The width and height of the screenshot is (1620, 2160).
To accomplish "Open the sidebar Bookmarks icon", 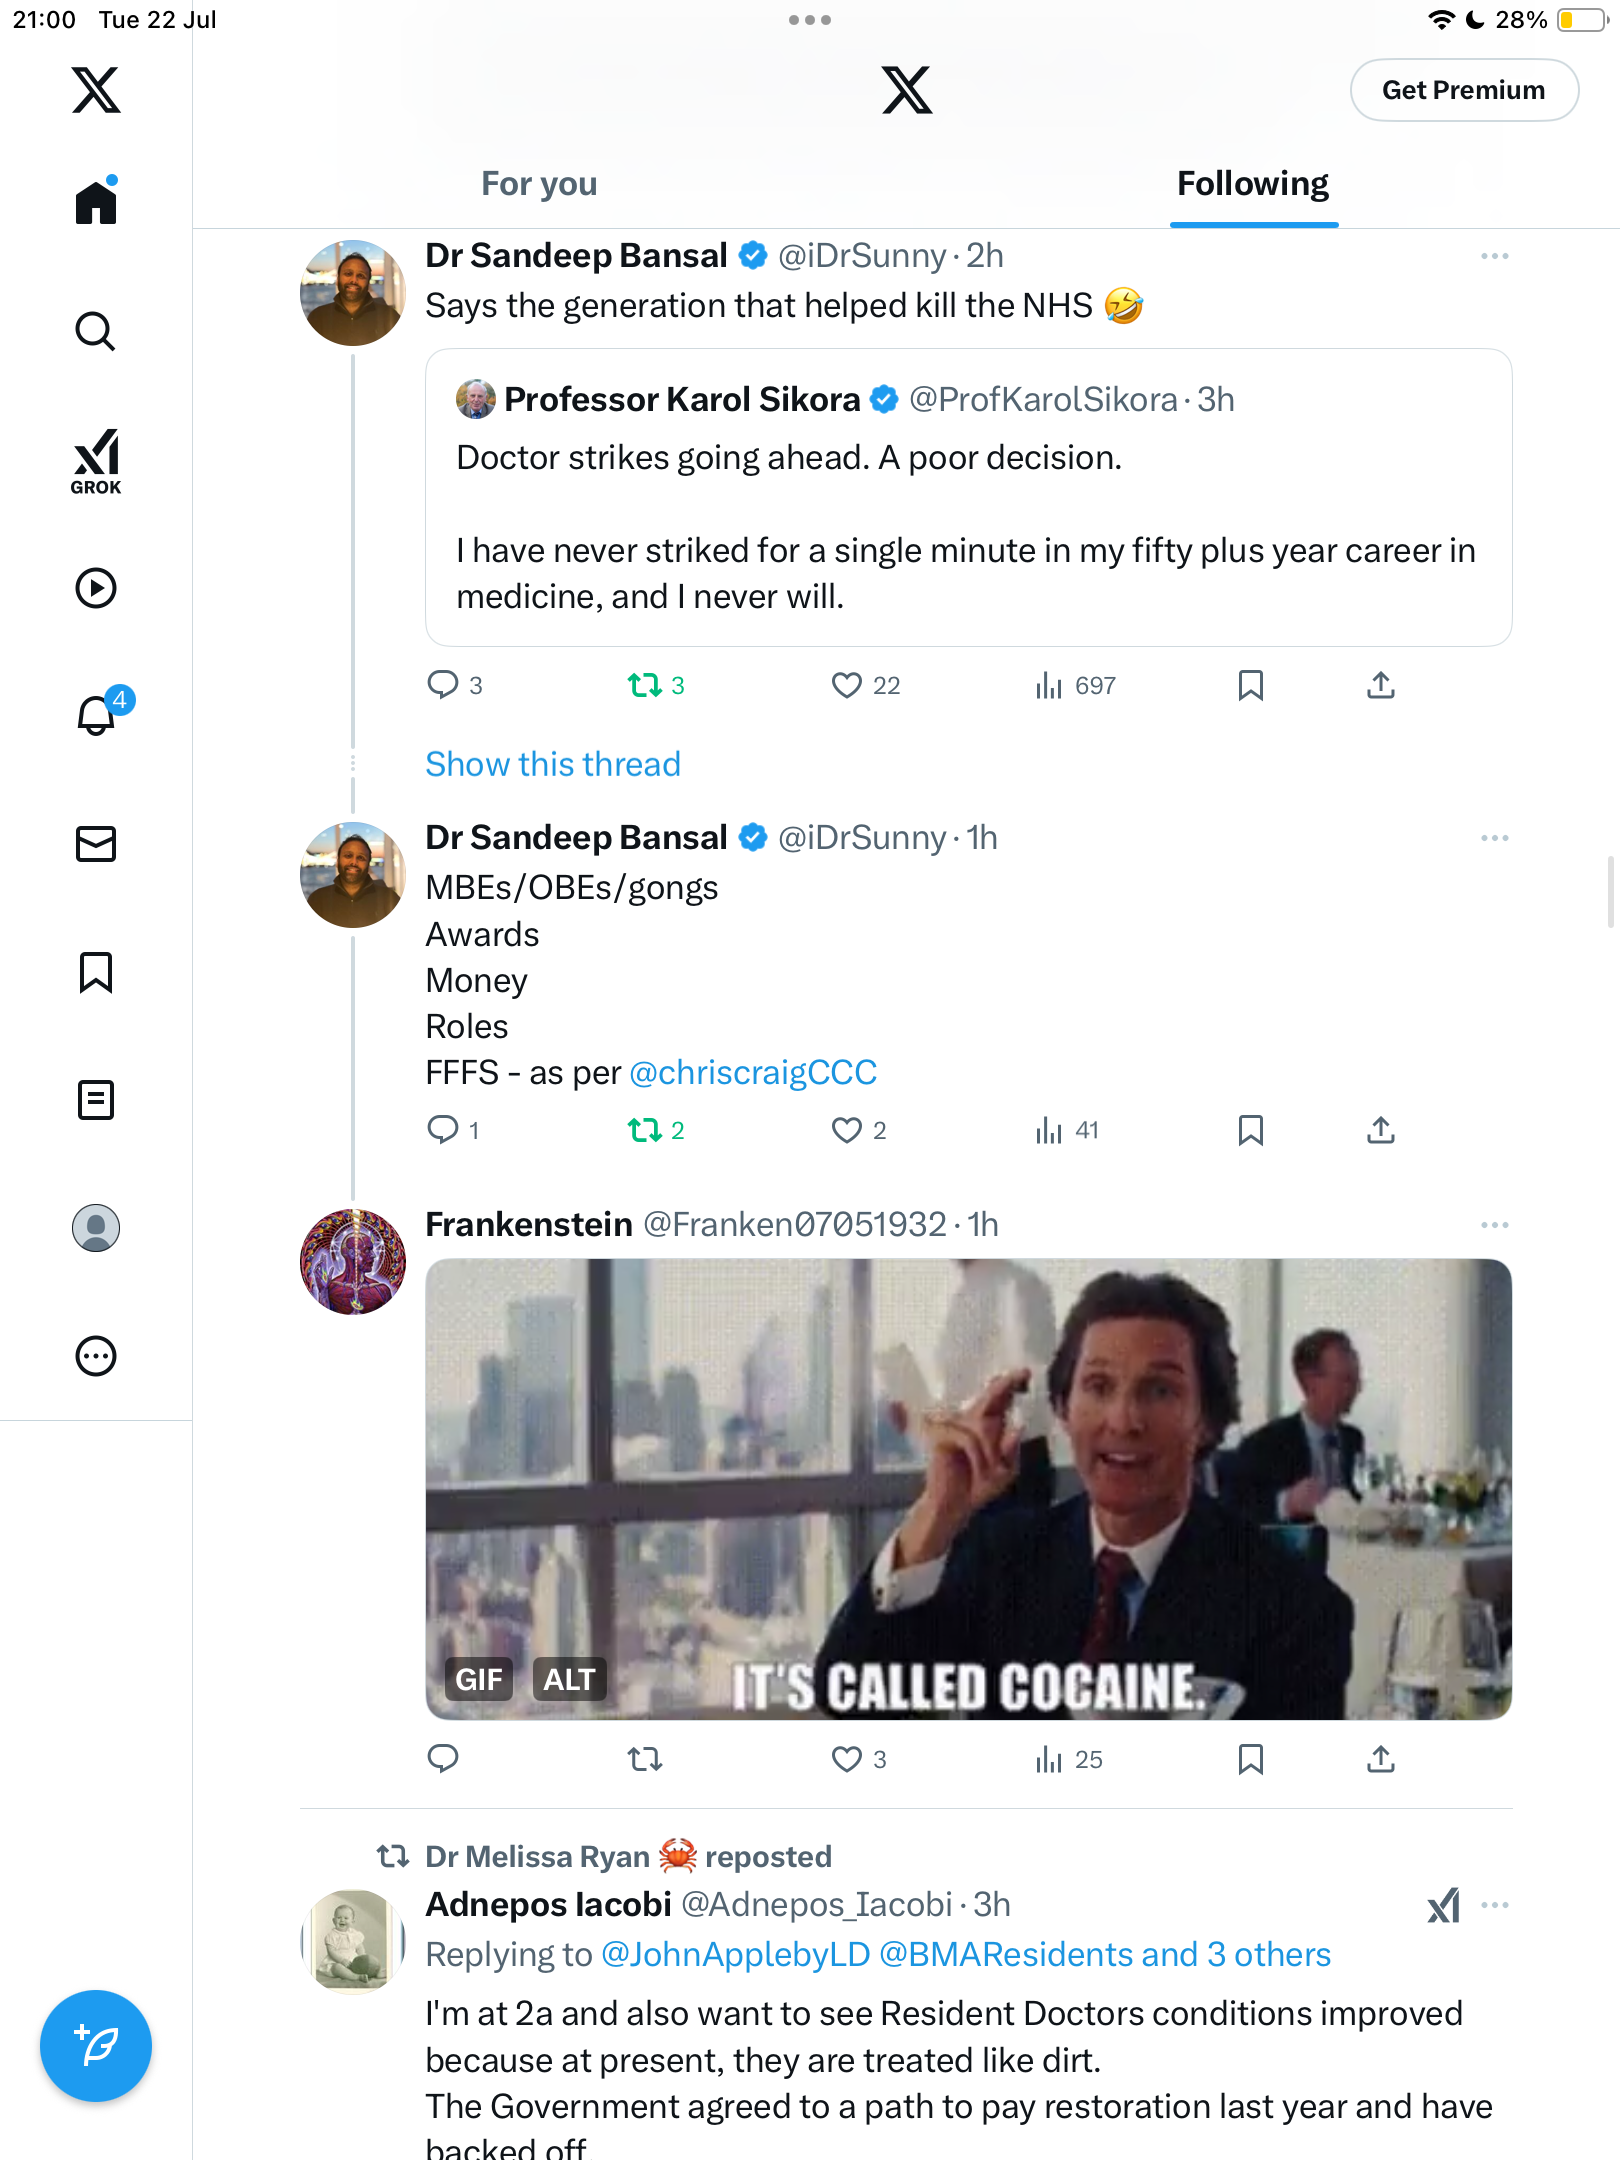I will [x=96, y=971].
